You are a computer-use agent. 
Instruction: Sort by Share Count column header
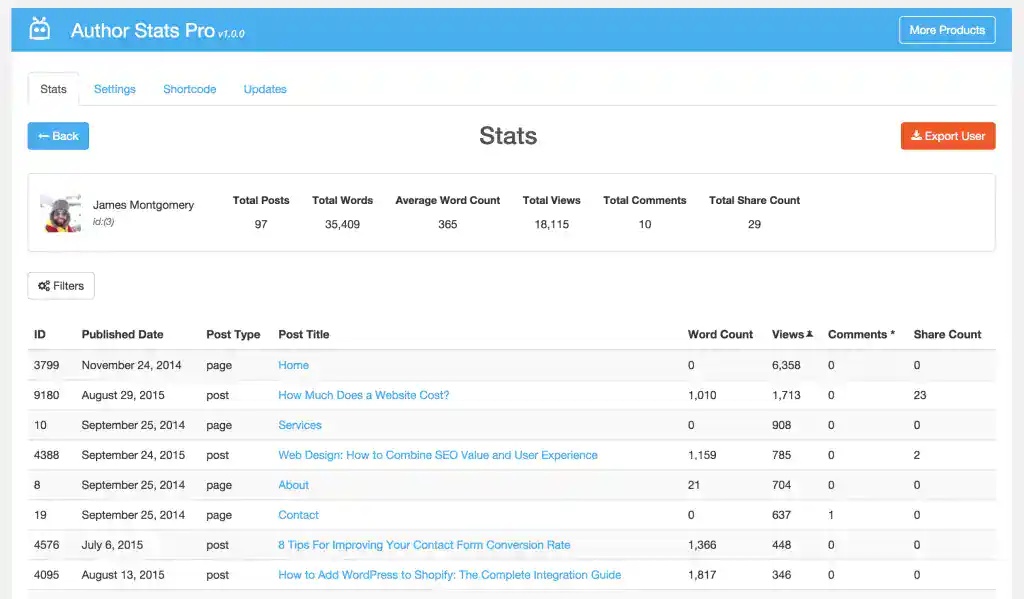947,334
